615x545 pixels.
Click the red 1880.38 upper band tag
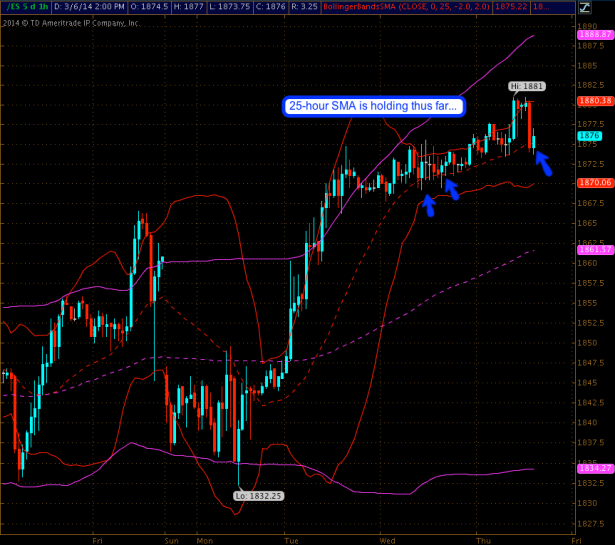594,101
